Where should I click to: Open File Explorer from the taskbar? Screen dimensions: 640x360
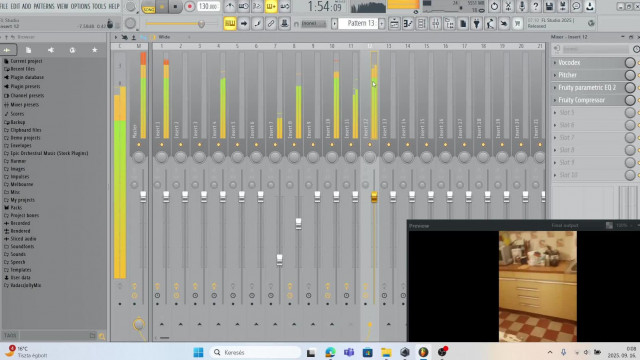(386, 352)
